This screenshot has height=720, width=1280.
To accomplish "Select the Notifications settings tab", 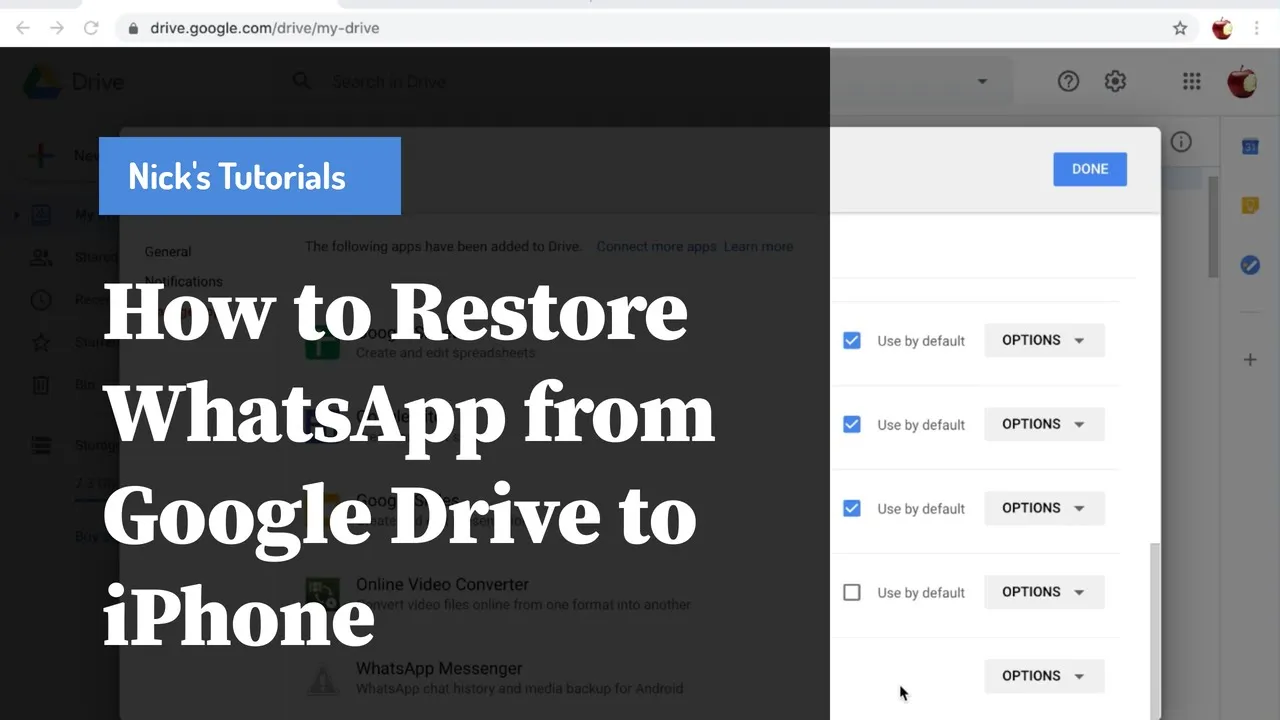I will [x=183, y=282].
